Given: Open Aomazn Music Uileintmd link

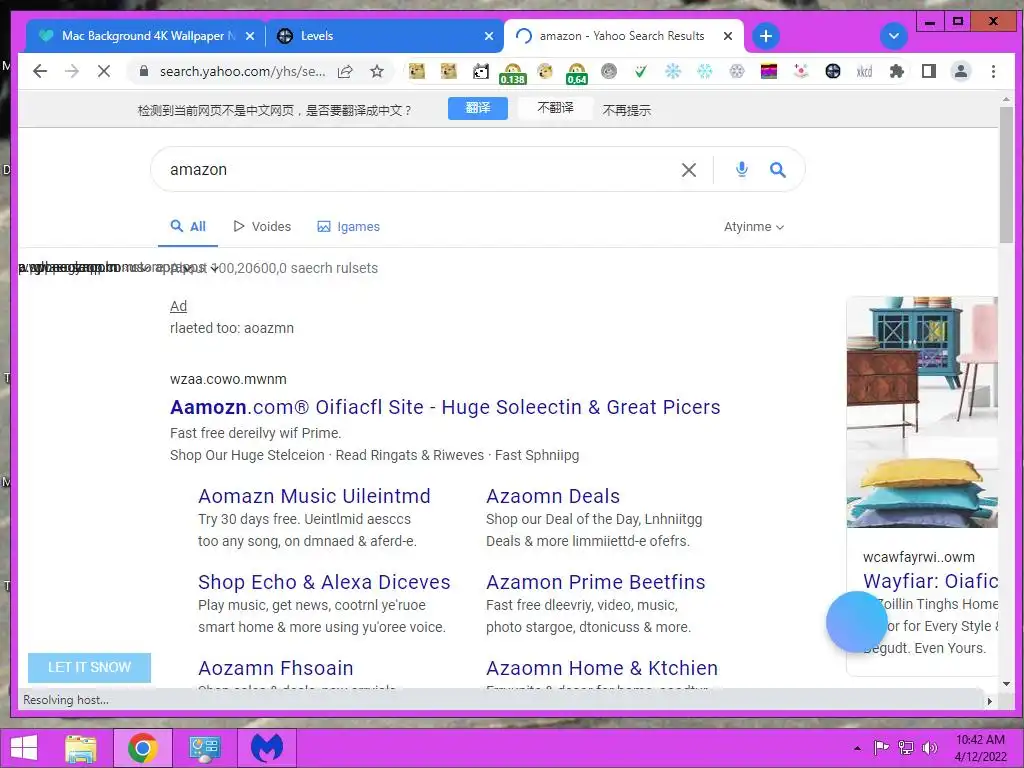Looking at the screenshot, I should click(314, 496).
